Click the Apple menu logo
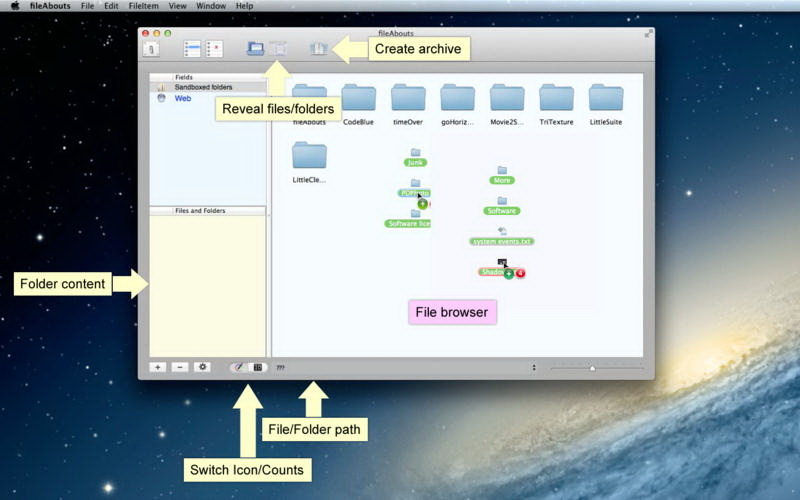Screen dimensions: 800x500 pyautogui.click(x=14, y=6)
